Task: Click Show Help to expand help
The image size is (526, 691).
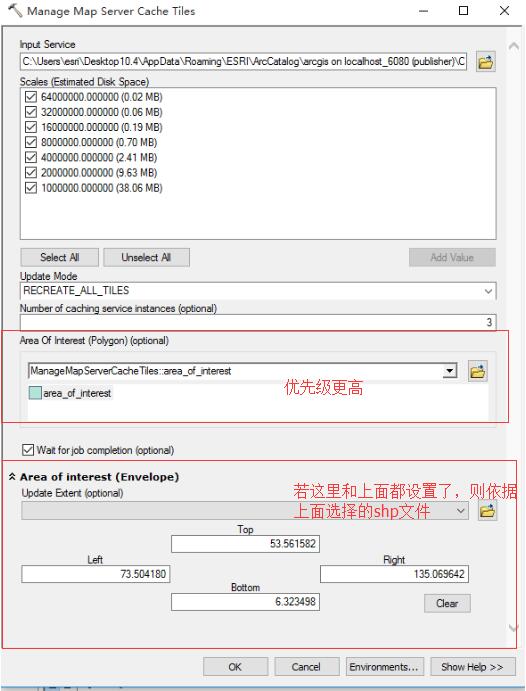Action: (472, 667)
